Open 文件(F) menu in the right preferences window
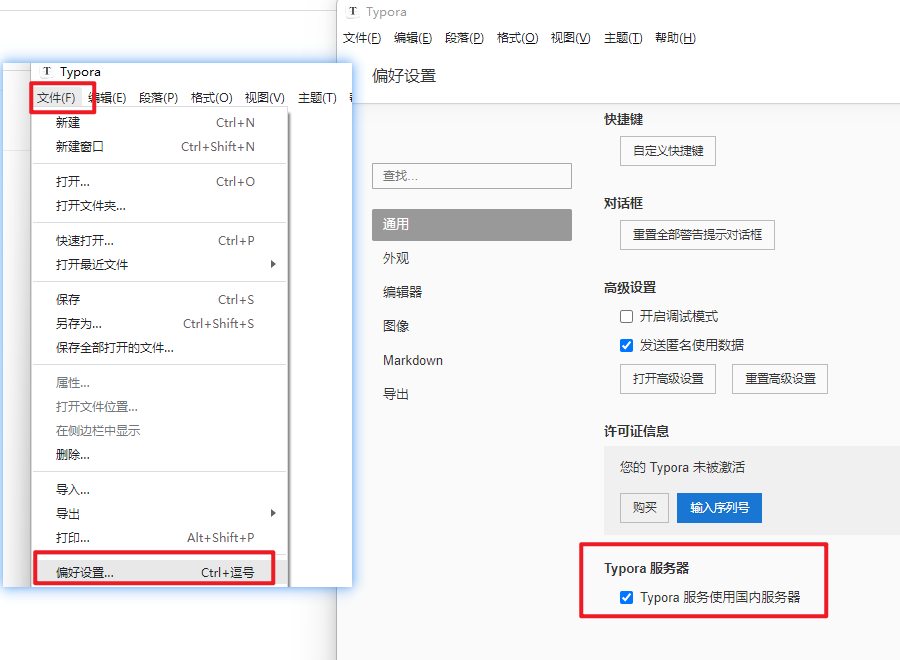 pos(362,38)
